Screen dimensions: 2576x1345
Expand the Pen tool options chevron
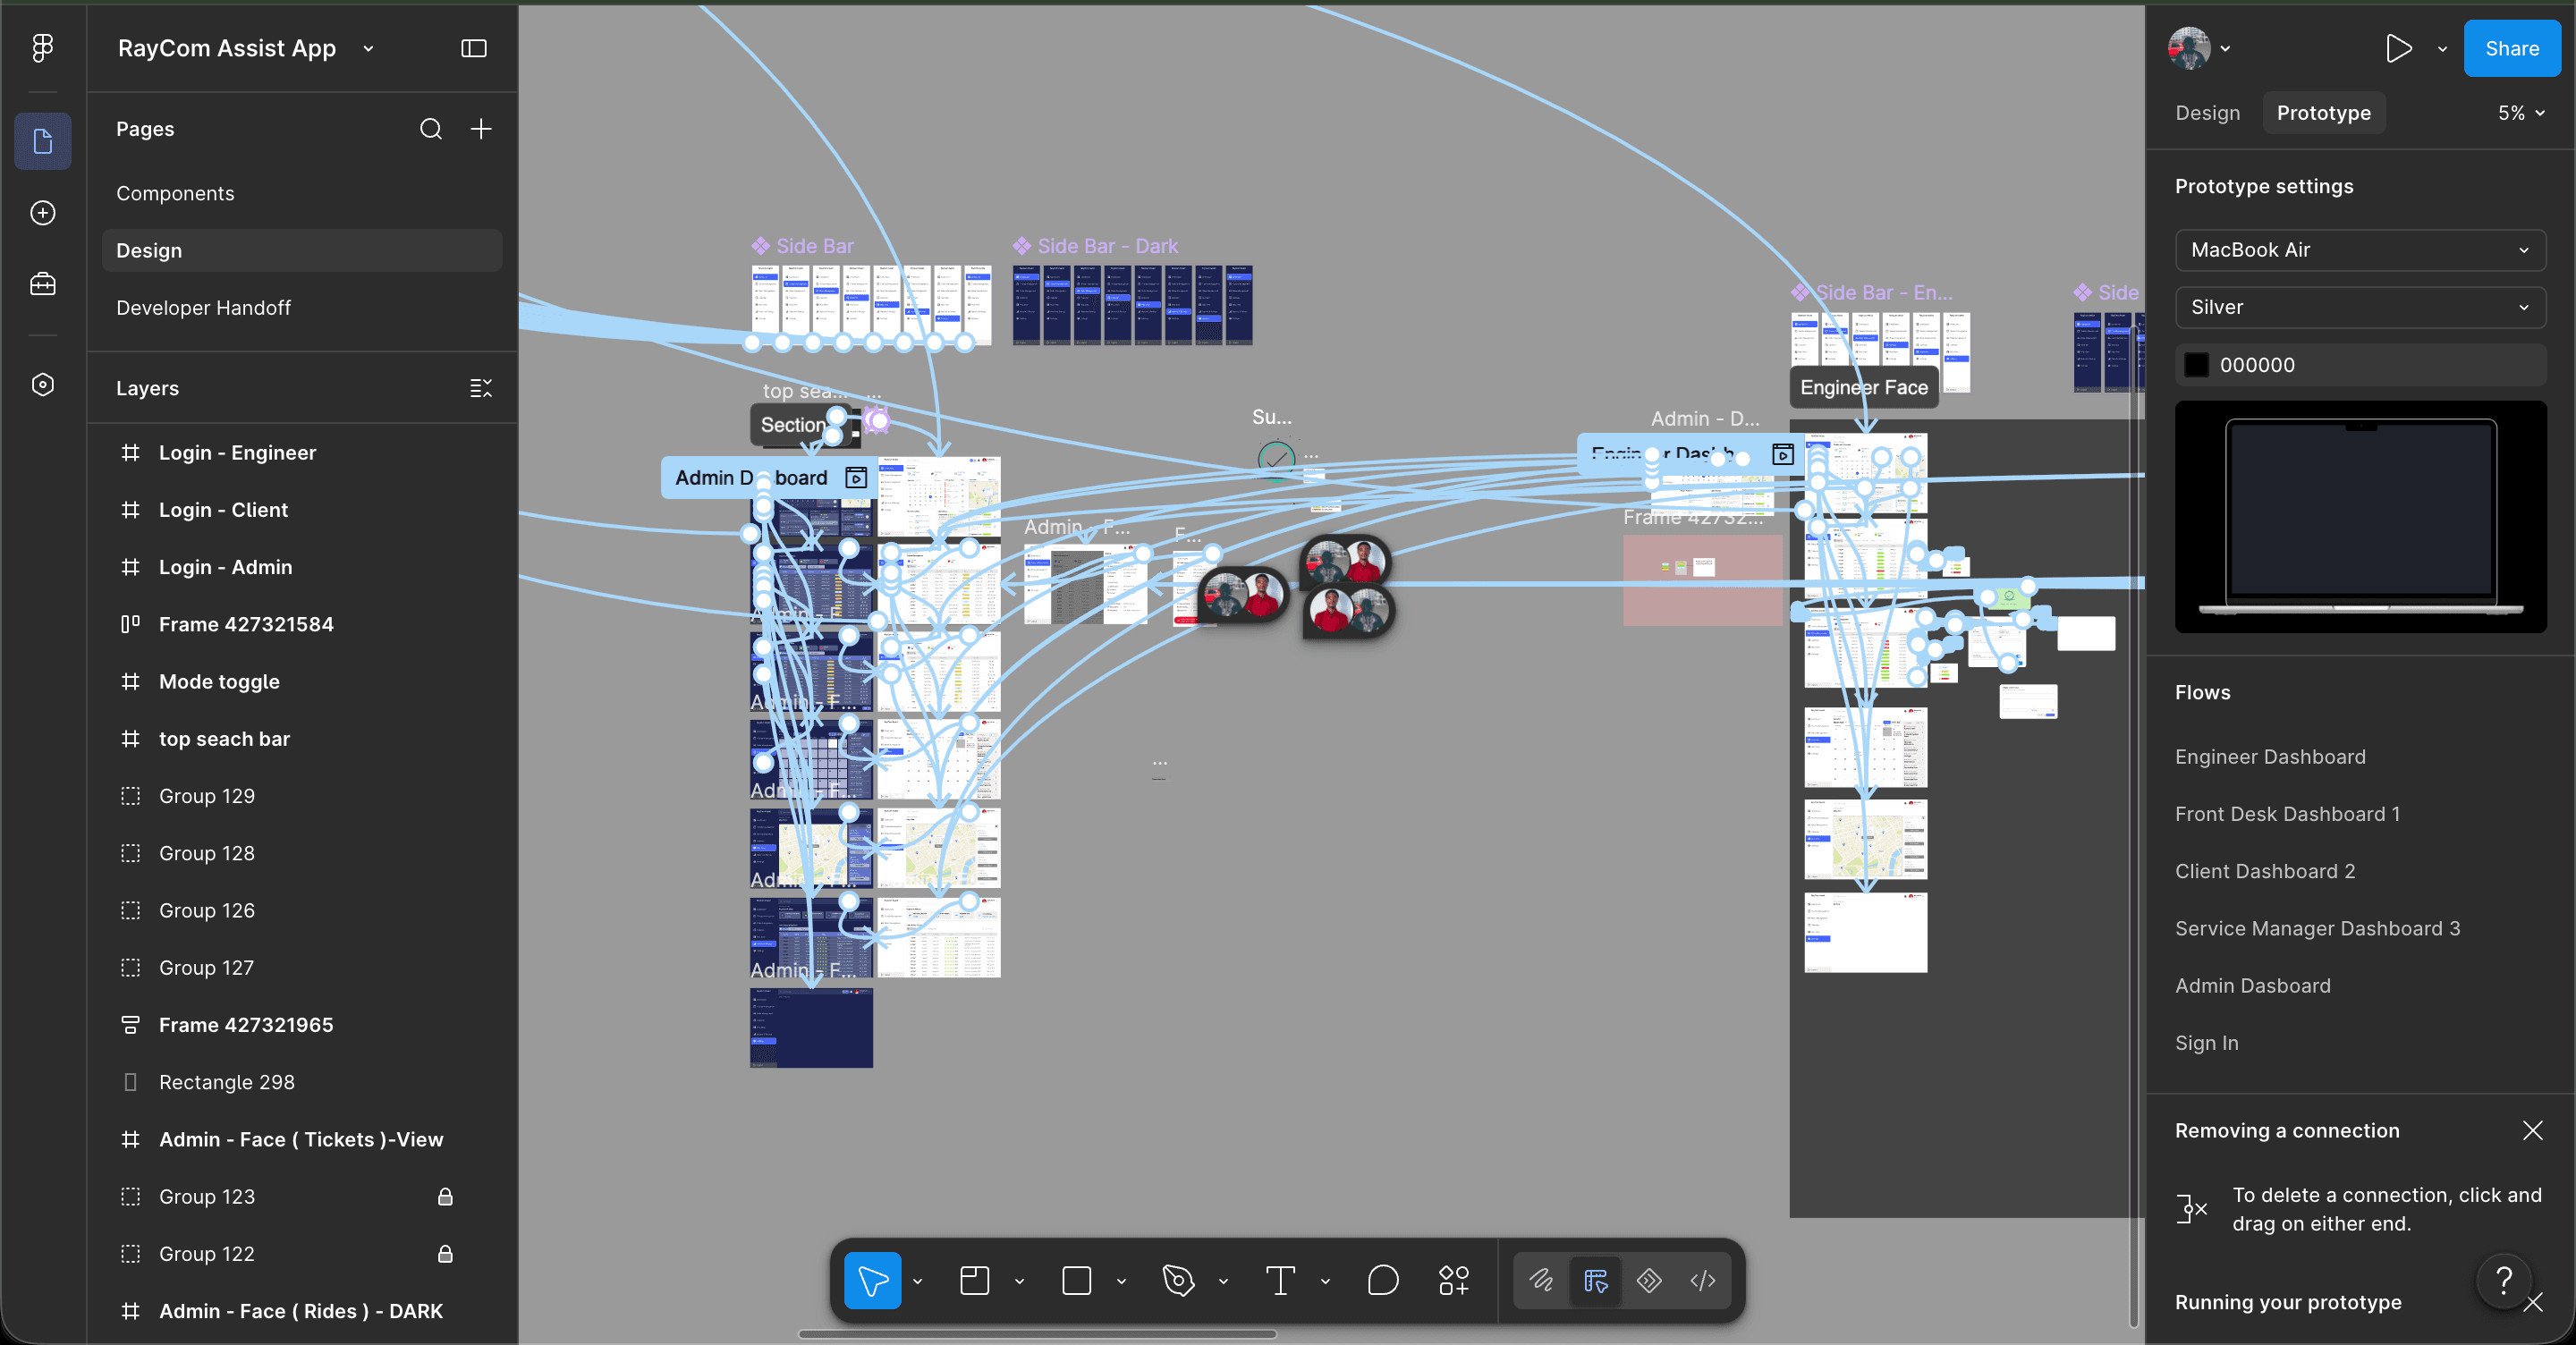(x=1223, y=1281)
